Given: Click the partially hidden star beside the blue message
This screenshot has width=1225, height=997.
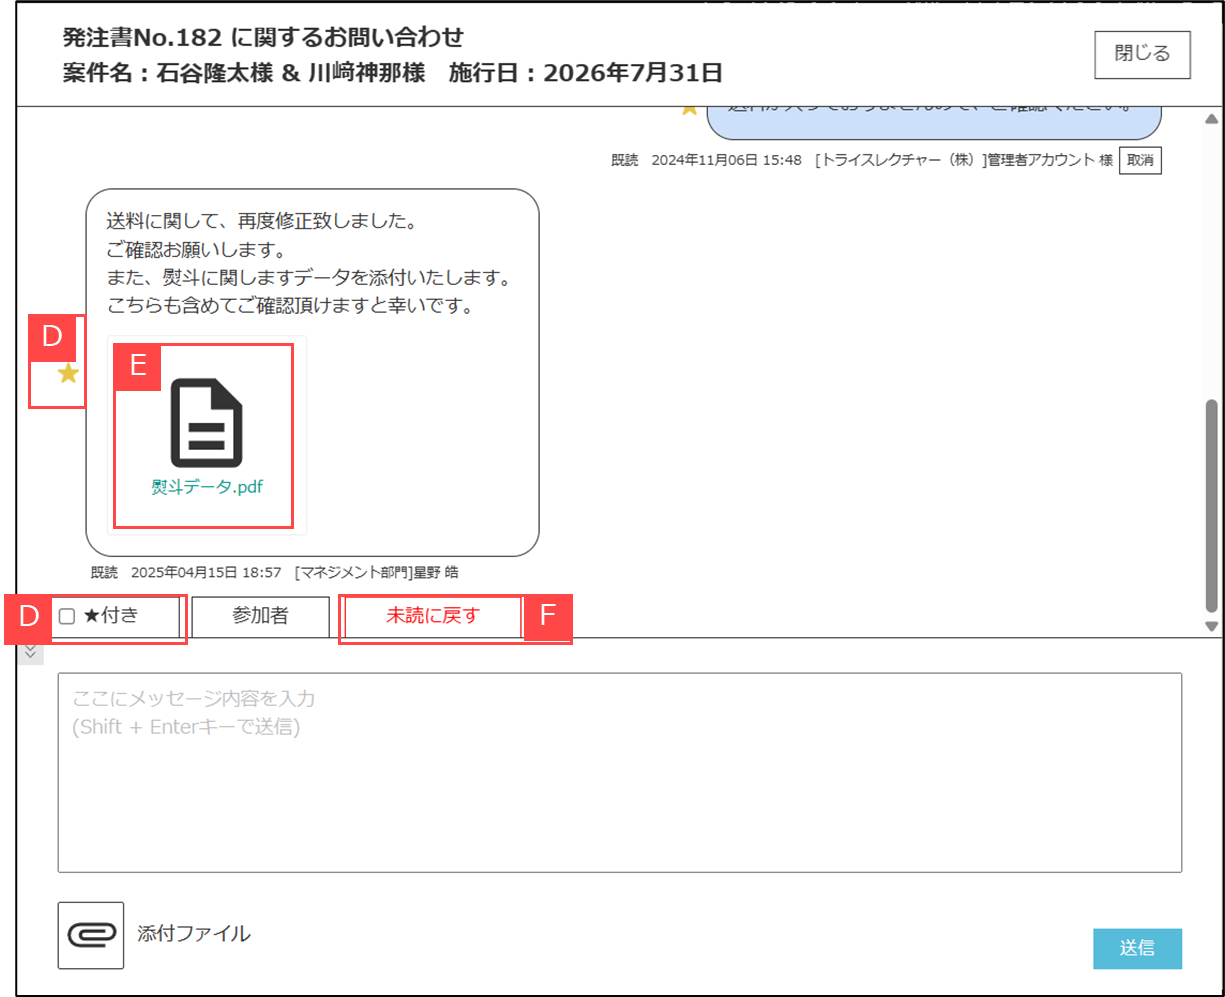Looking at the screenshot, I should 689,109.
